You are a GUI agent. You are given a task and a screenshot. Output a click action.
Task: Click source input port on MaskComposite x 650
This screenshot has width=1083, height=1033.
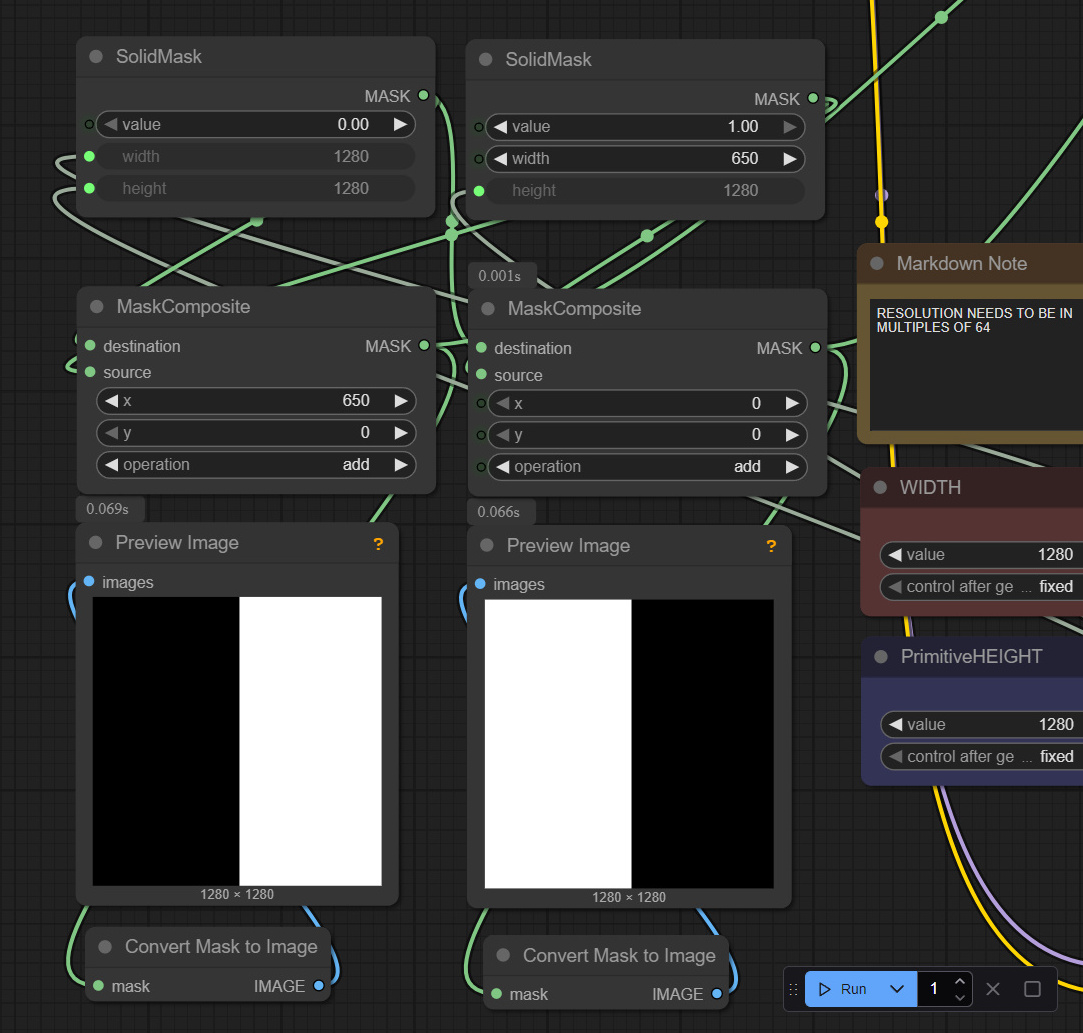tap(90, 372)
